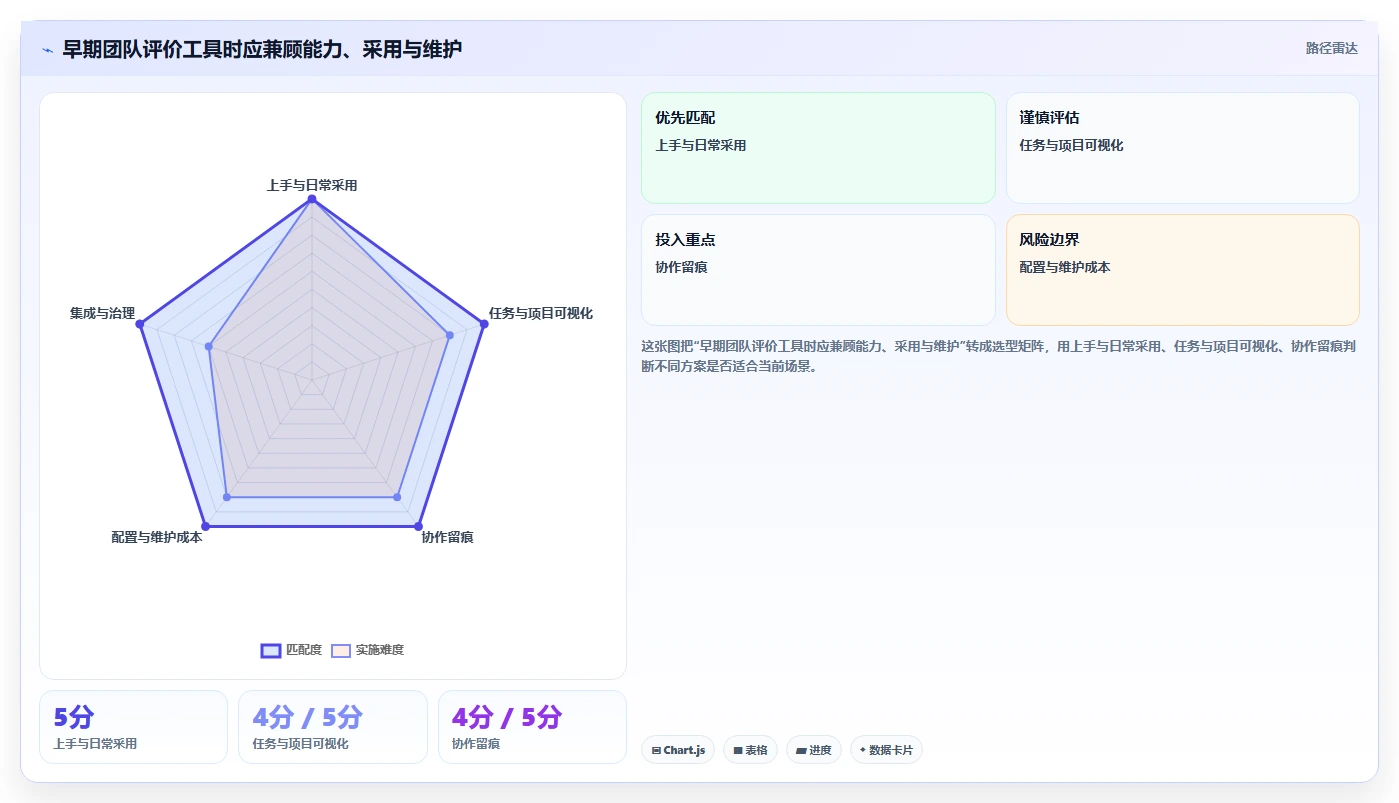Click the outer data point at 任务与项目可视化 vertex
Image resolution: width=1399 pixels, height=803 pixels.
coord(483,324)
